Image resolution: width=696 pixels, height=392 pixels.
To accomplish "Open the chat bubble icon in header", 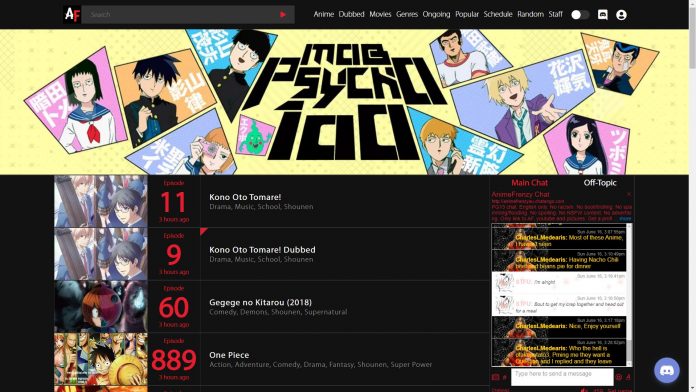I will point(602,15).
